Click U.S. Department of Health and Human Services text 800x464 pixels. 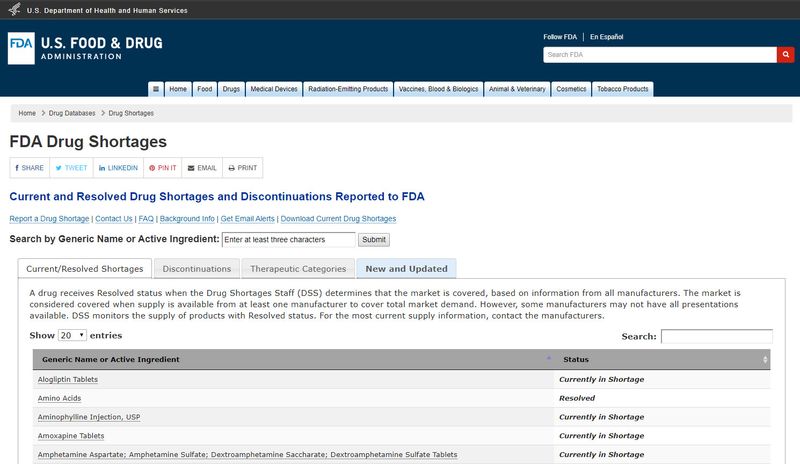pos(107,10)
